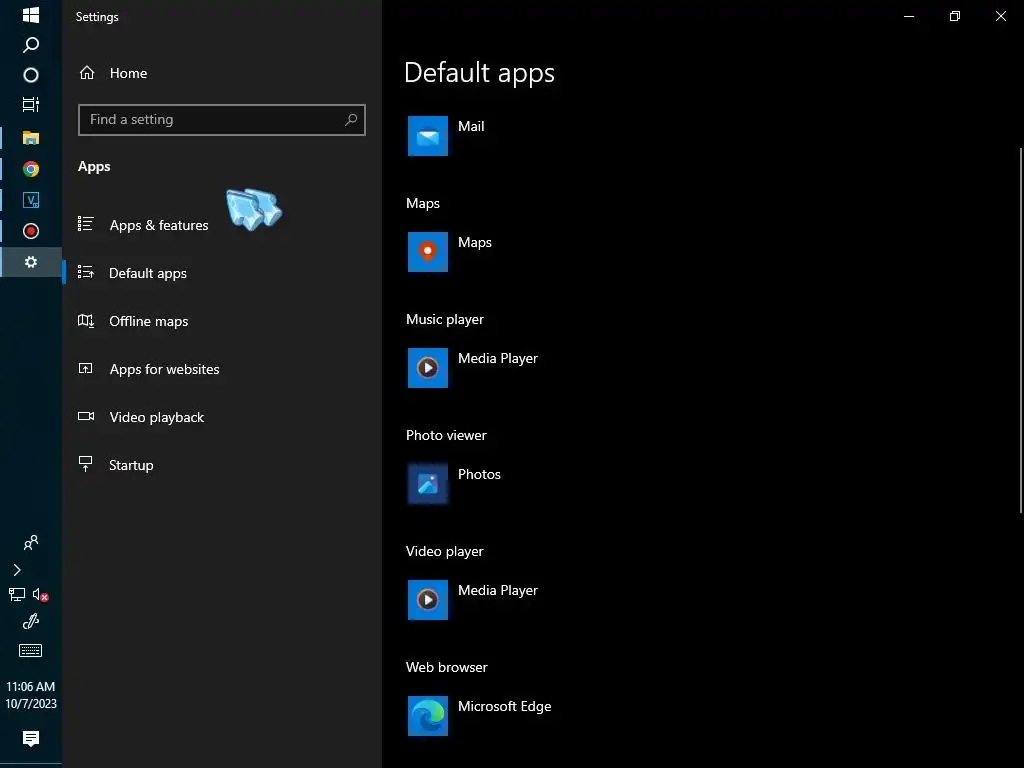Viewport: 1024px width, 768px height.
Task: Click the Apps & features list icon
Action: click(x=86, y=224)
